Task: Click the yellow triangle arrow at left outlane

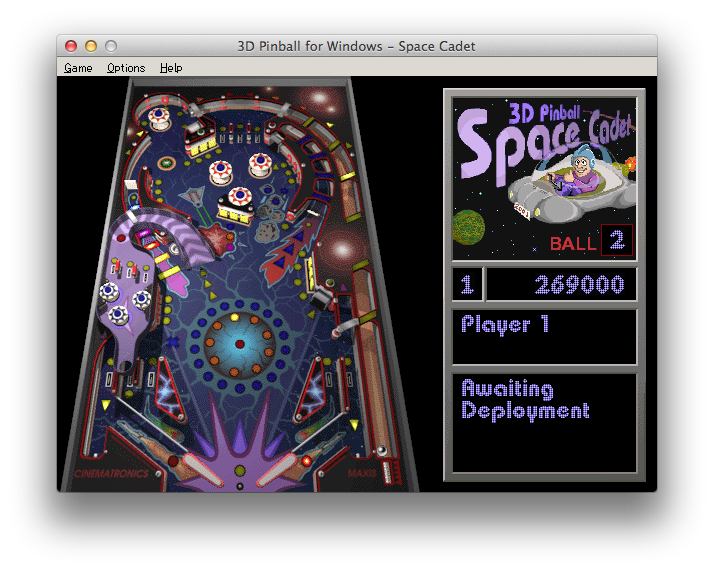Action: pyautogui.click(x=106, y=405)
